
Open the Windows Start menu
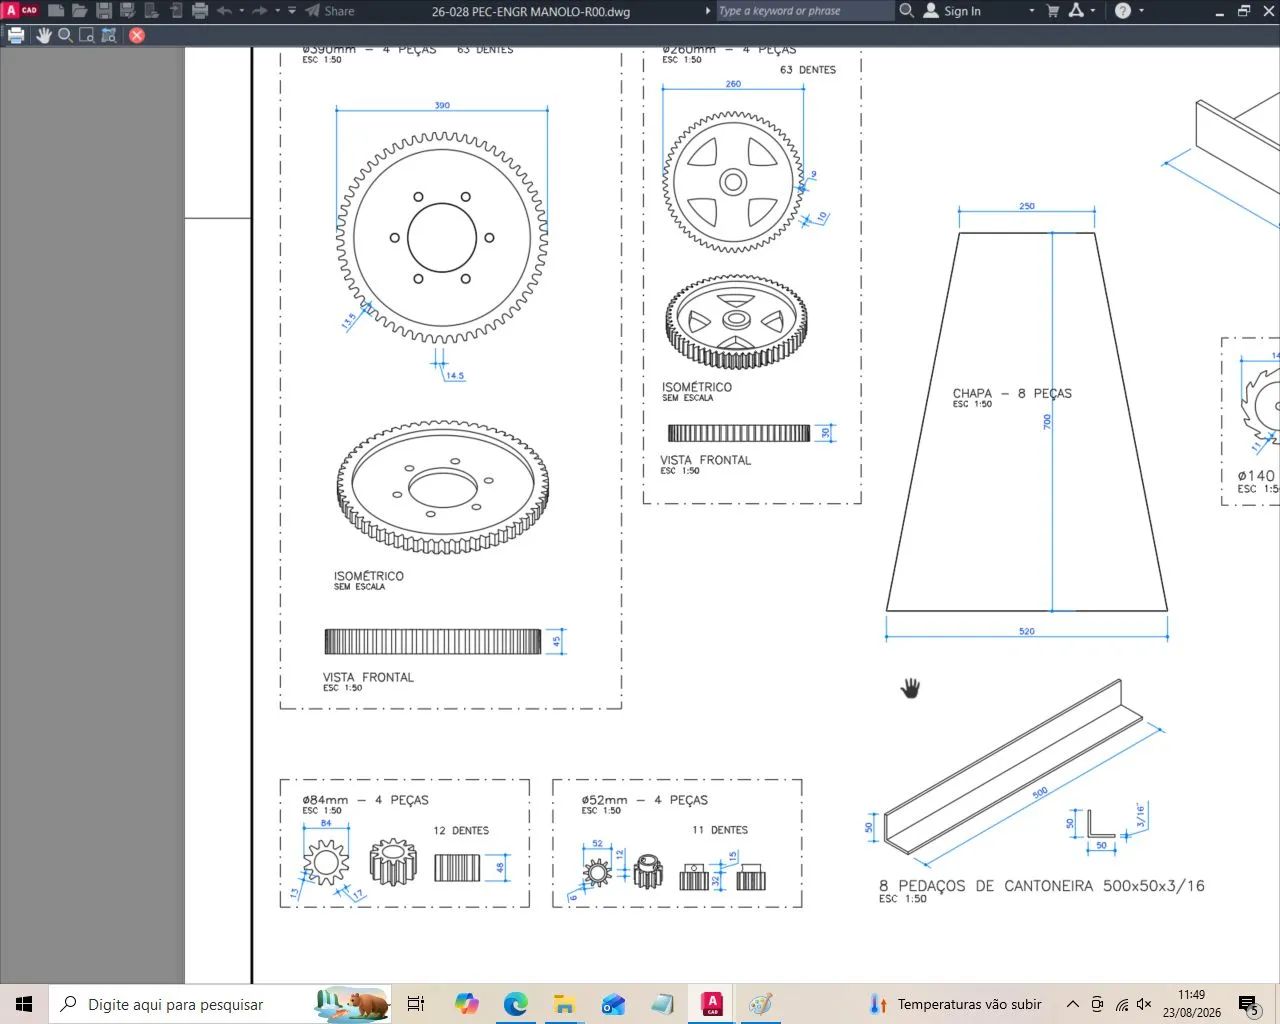pos(24,1004)
